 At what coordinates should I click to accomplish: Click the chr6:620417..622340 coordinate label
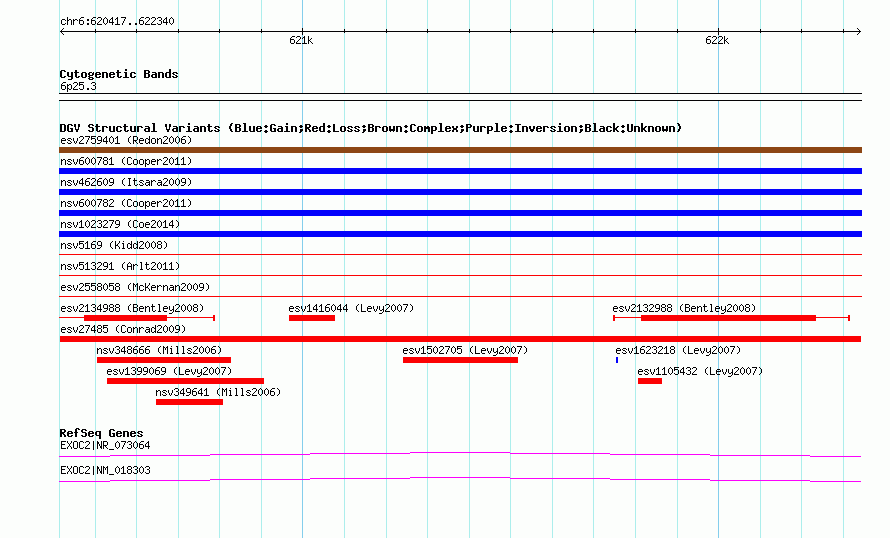pos(117,22)
